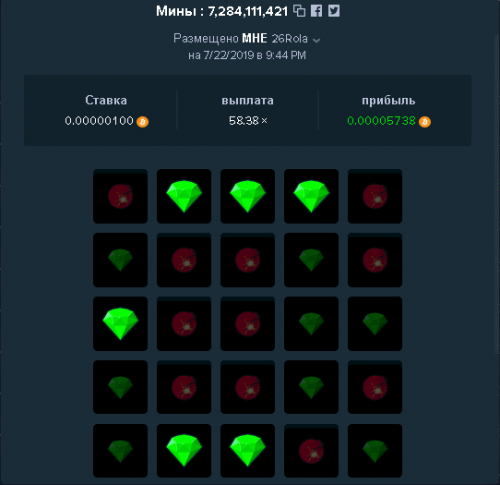Click bright gem in first row, second column
The image size is (500, 485).
184,196
